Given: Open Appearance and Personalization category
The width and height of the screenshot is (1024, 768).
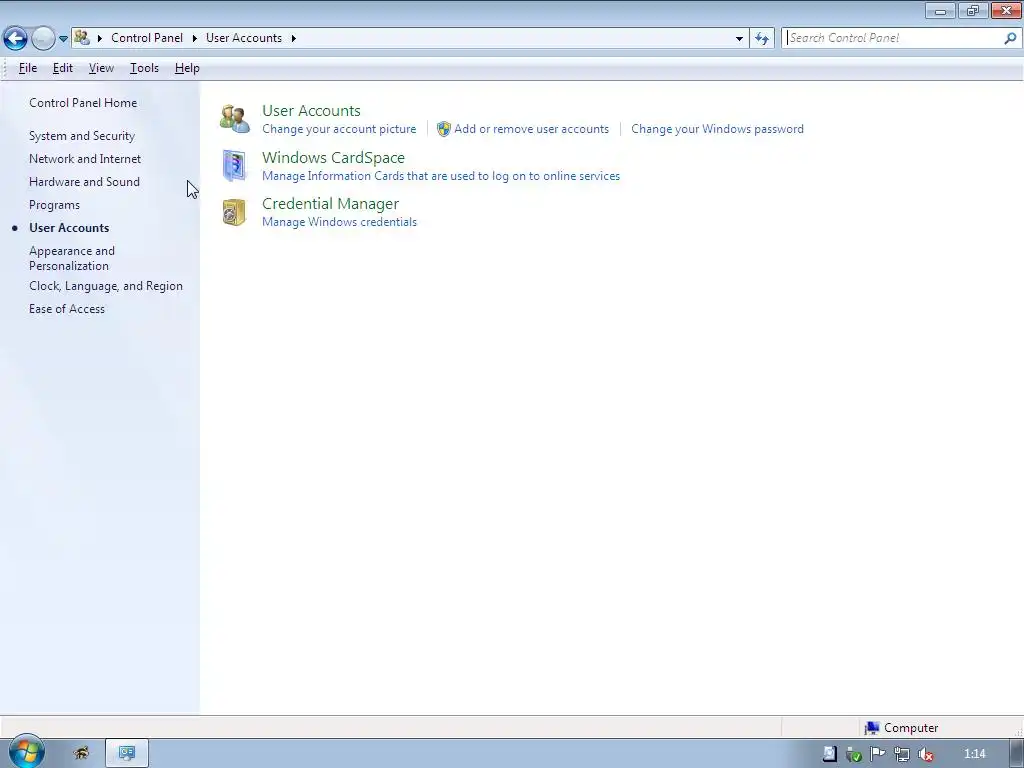Looking at the screenshot, I should [x=72, y=258].
